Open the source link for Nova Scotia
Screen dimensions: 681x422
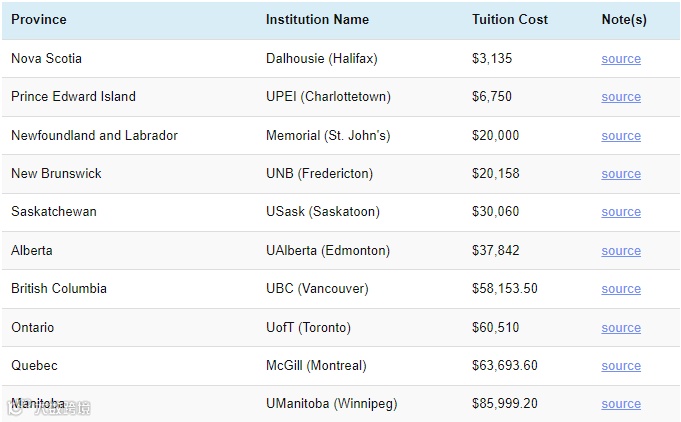coord(621,59)
